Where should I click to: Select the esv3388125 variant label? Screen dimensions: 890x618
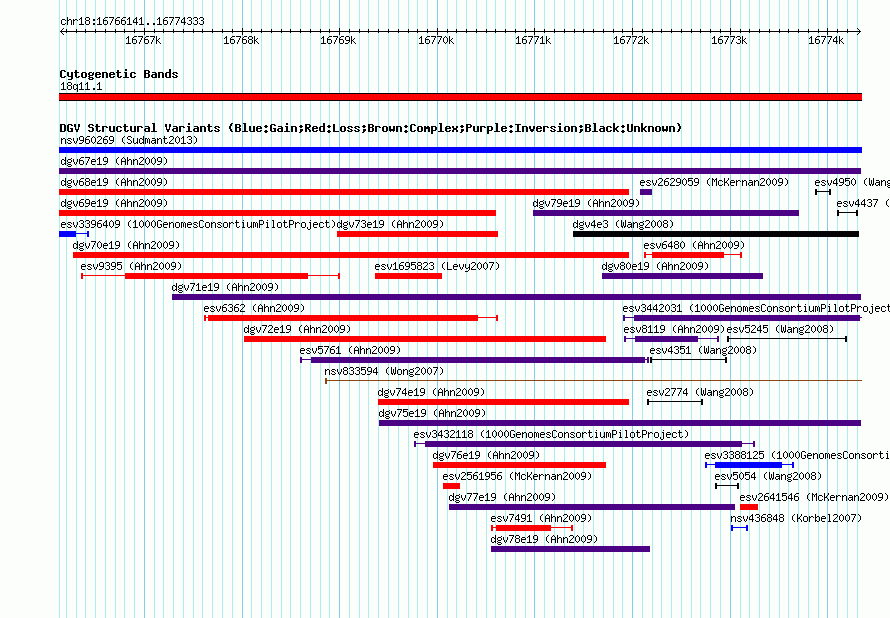(797, 455)
